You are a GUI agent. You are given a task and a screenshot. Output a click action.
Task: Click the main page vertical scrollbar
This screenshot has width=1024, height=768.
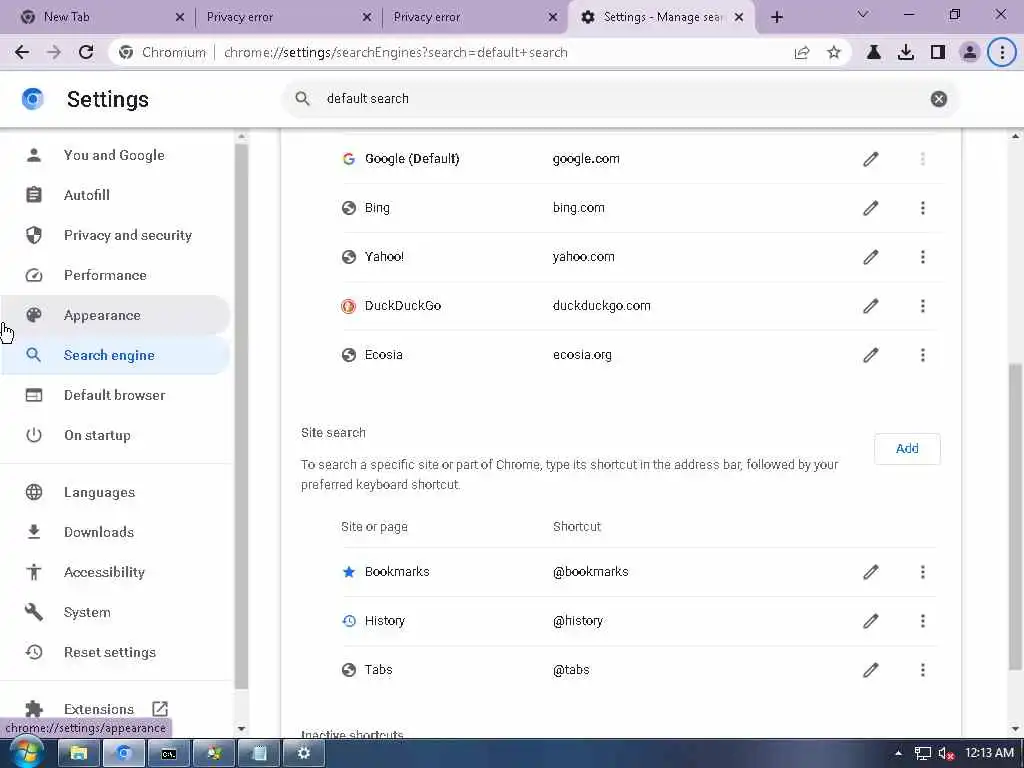click(x=1015, y=516)
